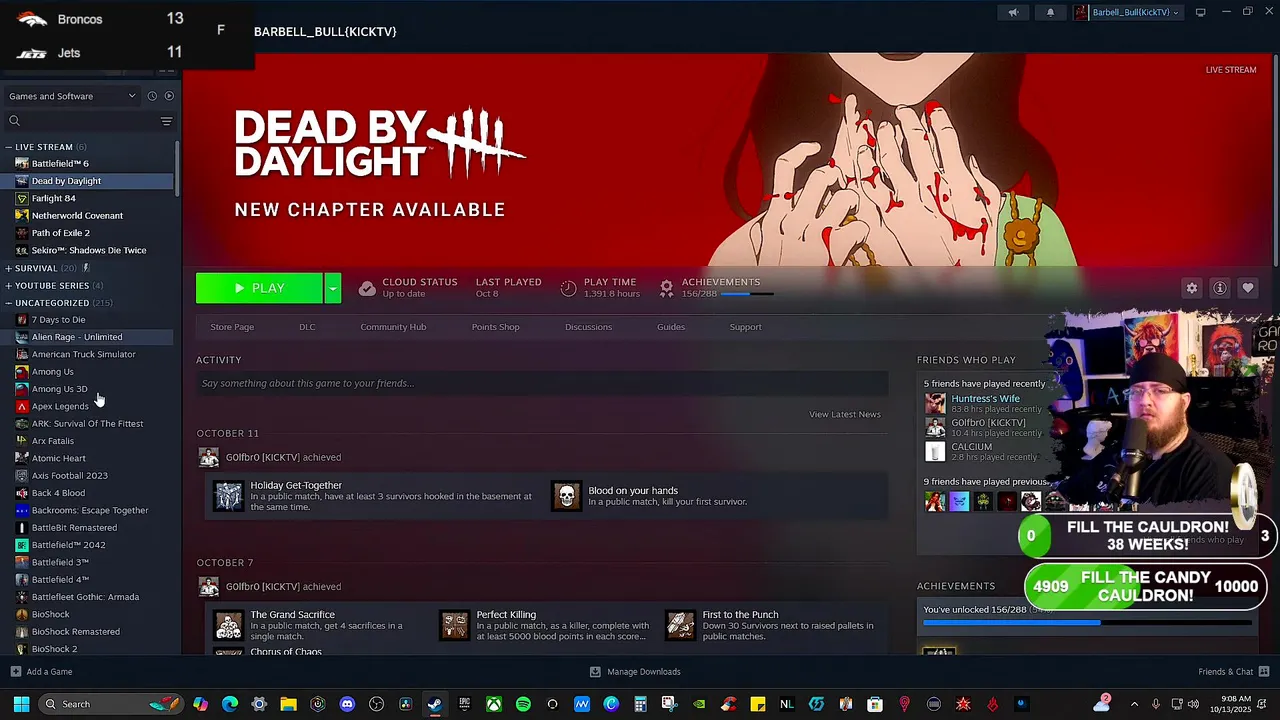The image size is (1280, 720).
Task: Open system tray volume icon
Action: pos(1193,704)
